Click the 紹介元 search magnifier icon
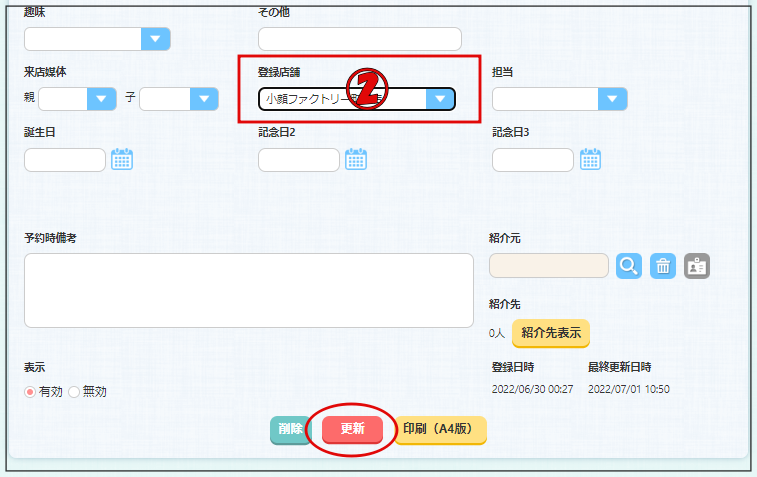The width and height of the screenshot is (757, 477). click(629, 266)
